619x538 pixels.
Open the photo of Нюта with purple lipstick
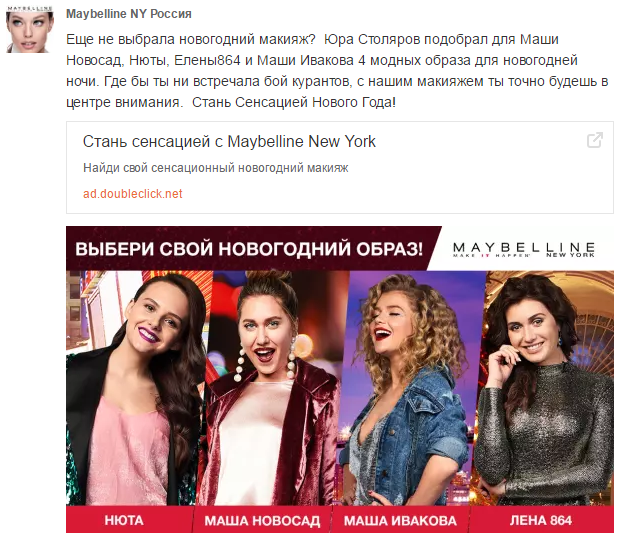(136, 388)
